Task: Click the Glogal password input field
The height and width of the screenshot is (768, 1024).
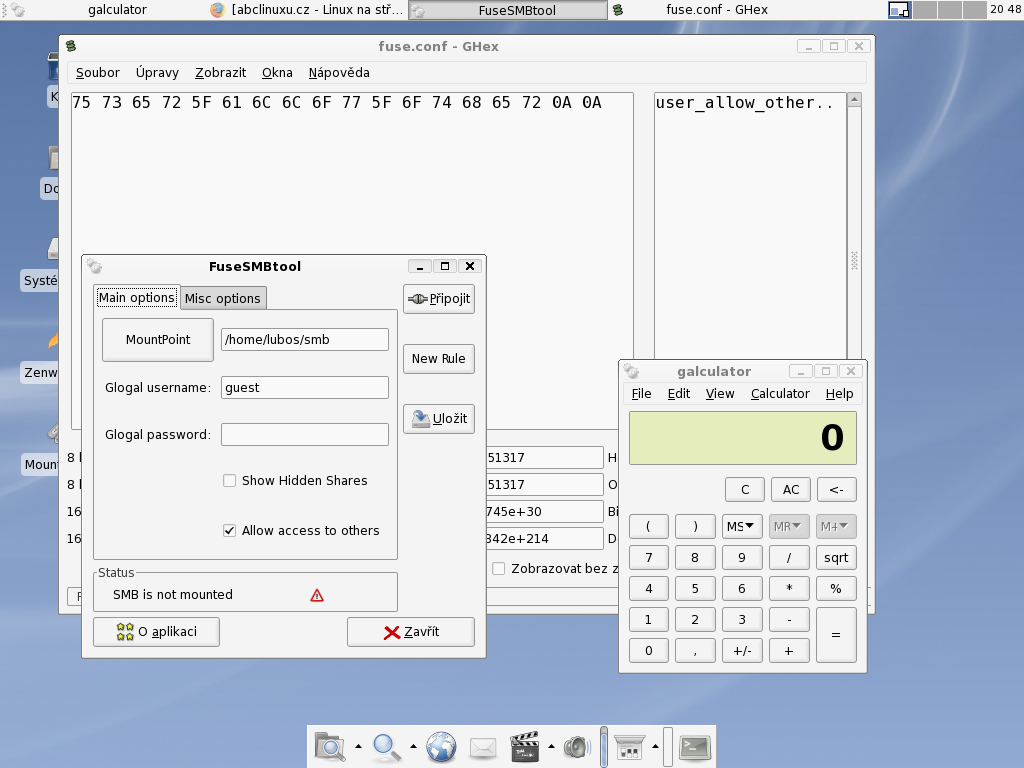Action: click(305, 434)
